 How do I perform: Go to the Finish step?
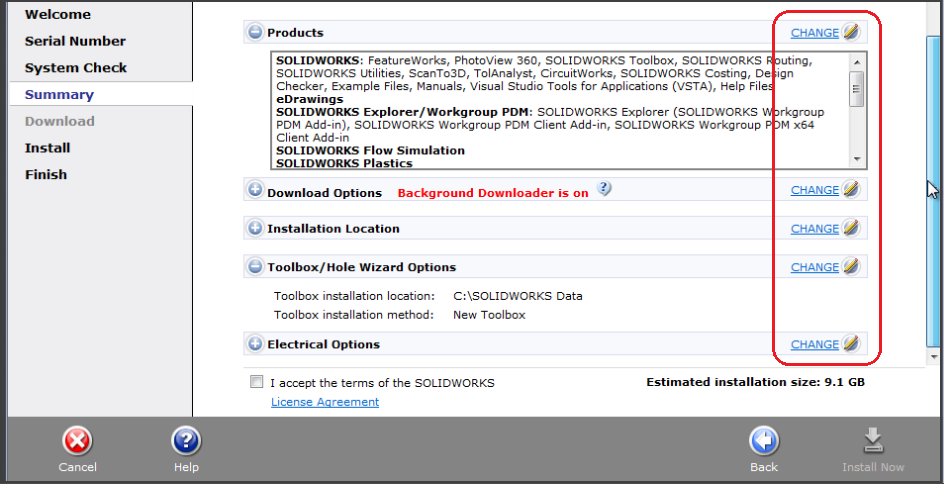[46, 175]
